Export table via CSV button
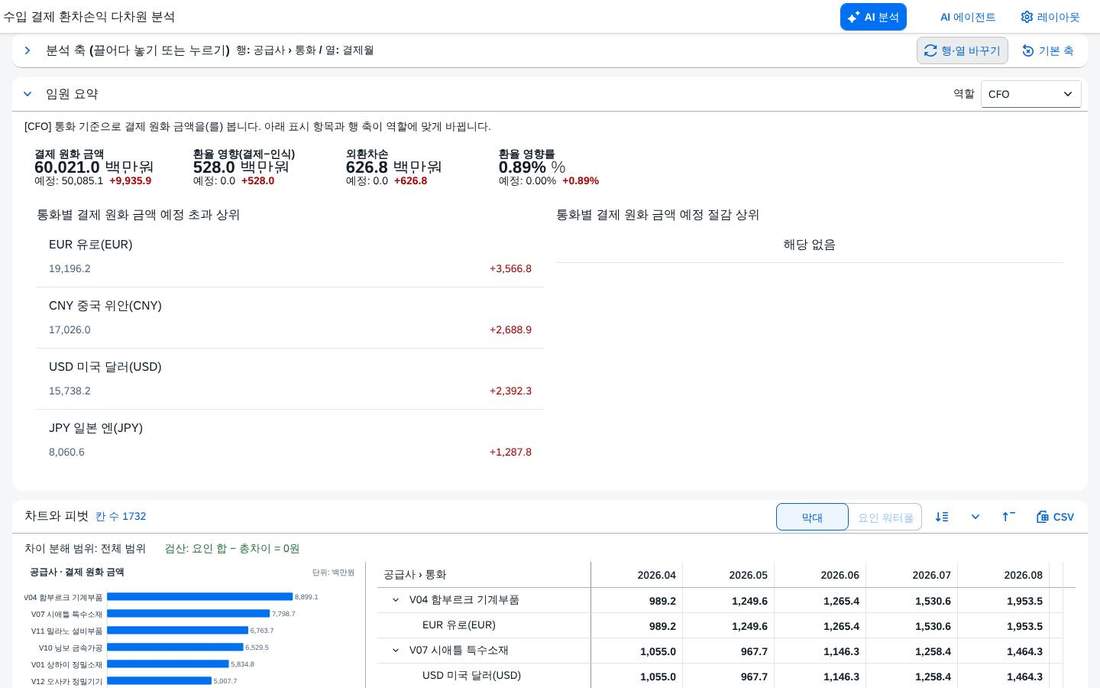1100x688 pixels. tap(1055, 517)
